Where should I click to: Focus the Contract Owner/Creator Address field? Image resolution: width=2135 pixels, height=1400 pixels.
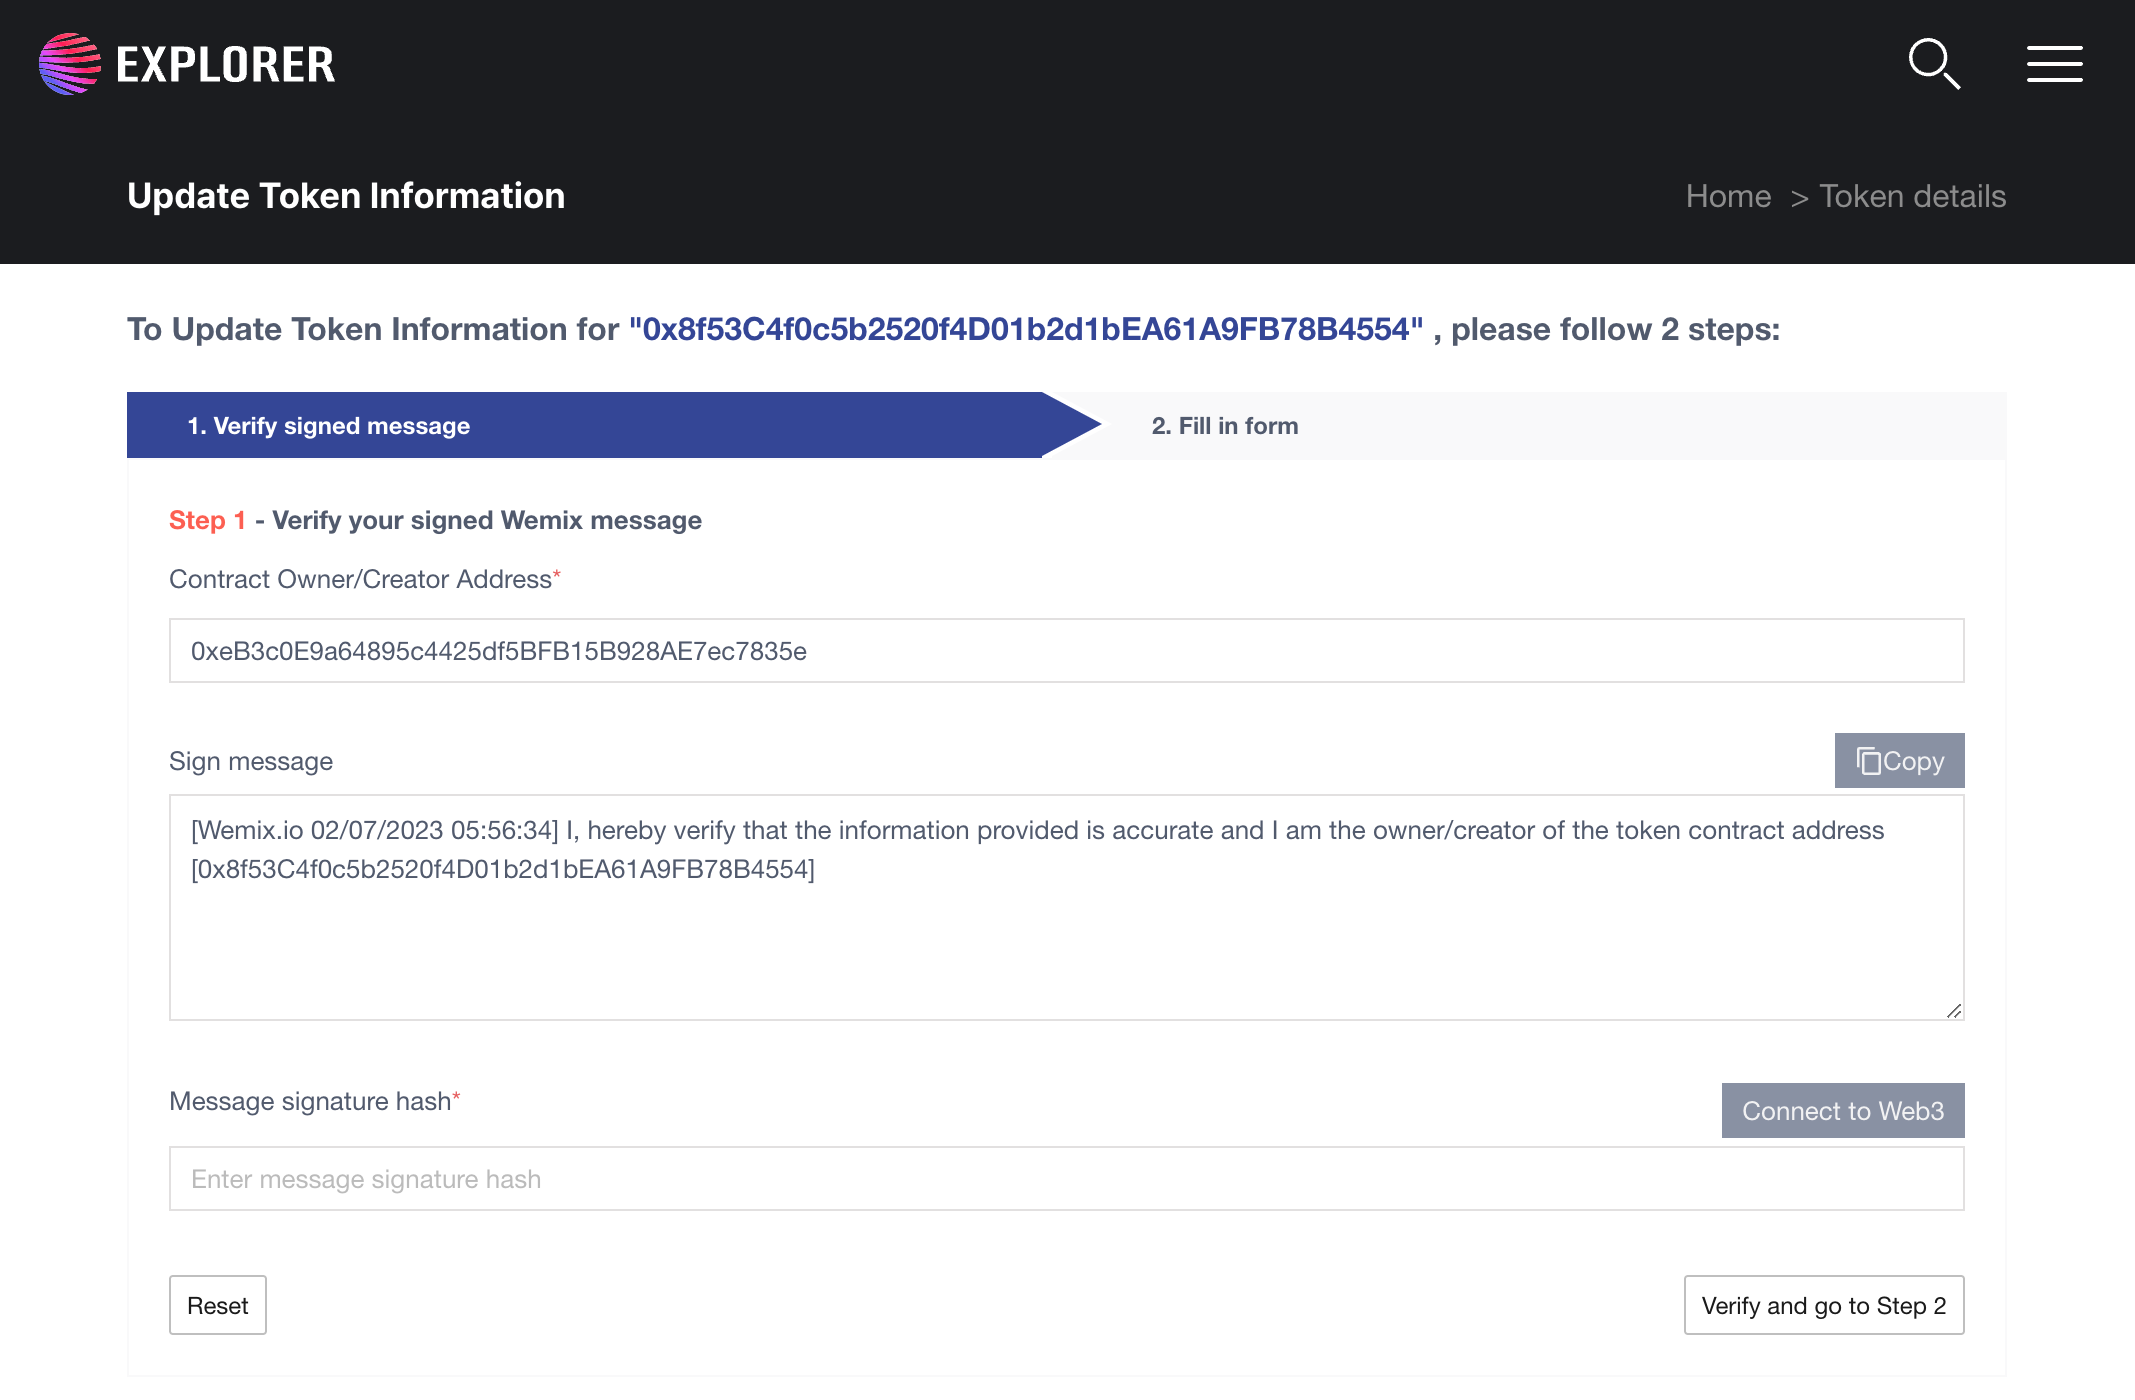[x=1066, y=651]
